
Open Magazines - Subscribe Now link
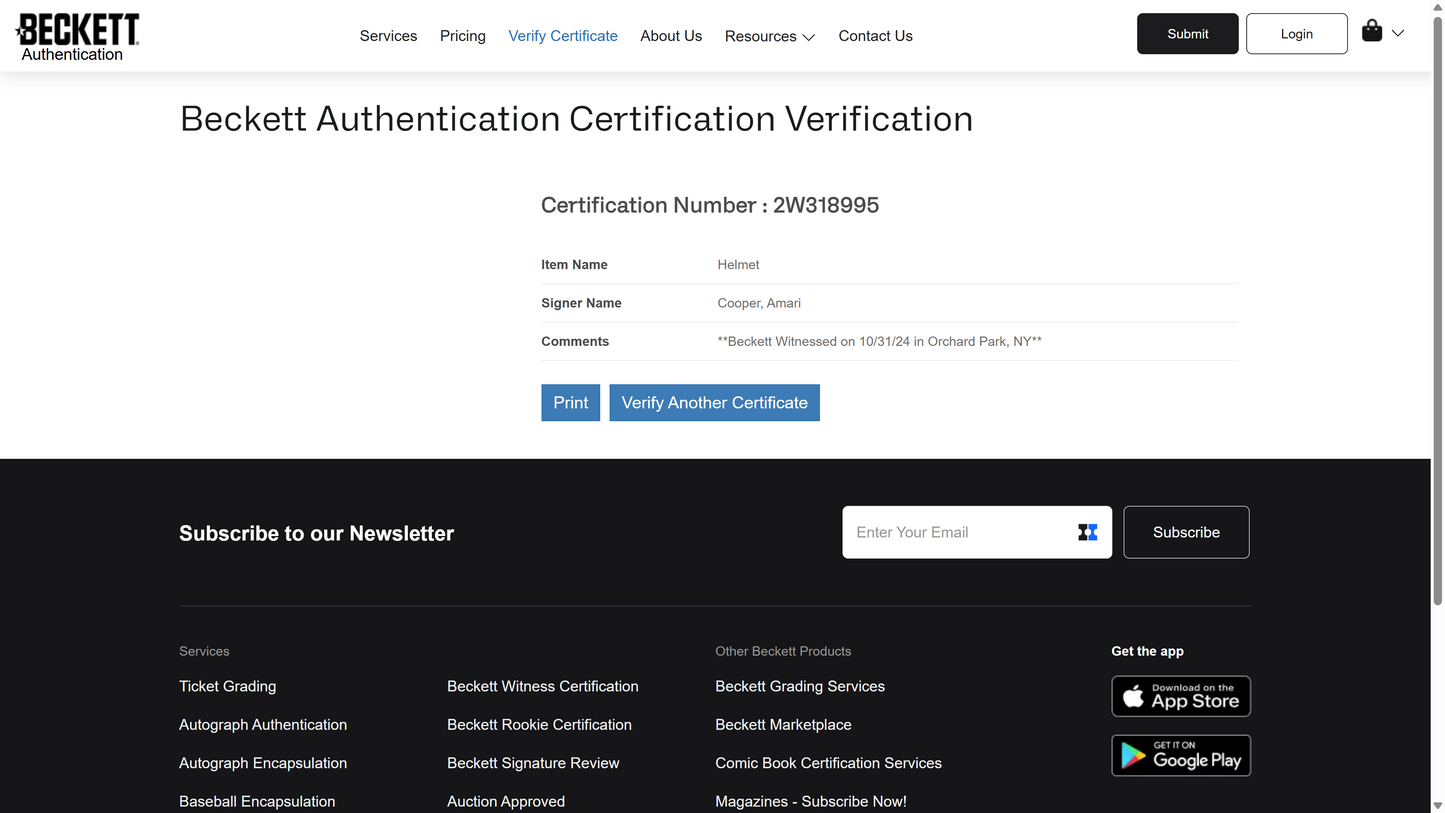pos(811,802)
